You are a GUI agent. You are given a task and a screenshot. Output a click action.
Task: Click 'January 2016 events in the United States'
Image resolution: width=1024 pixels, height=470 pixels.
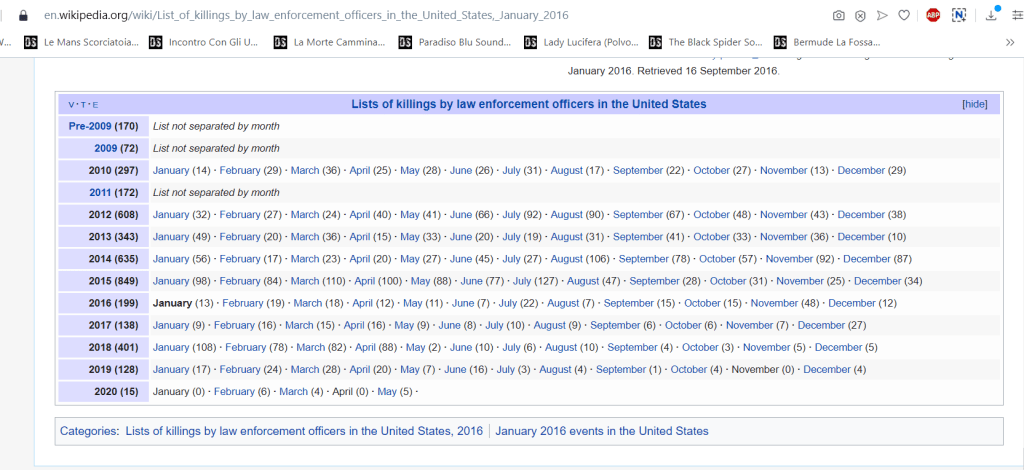[601, 431]
